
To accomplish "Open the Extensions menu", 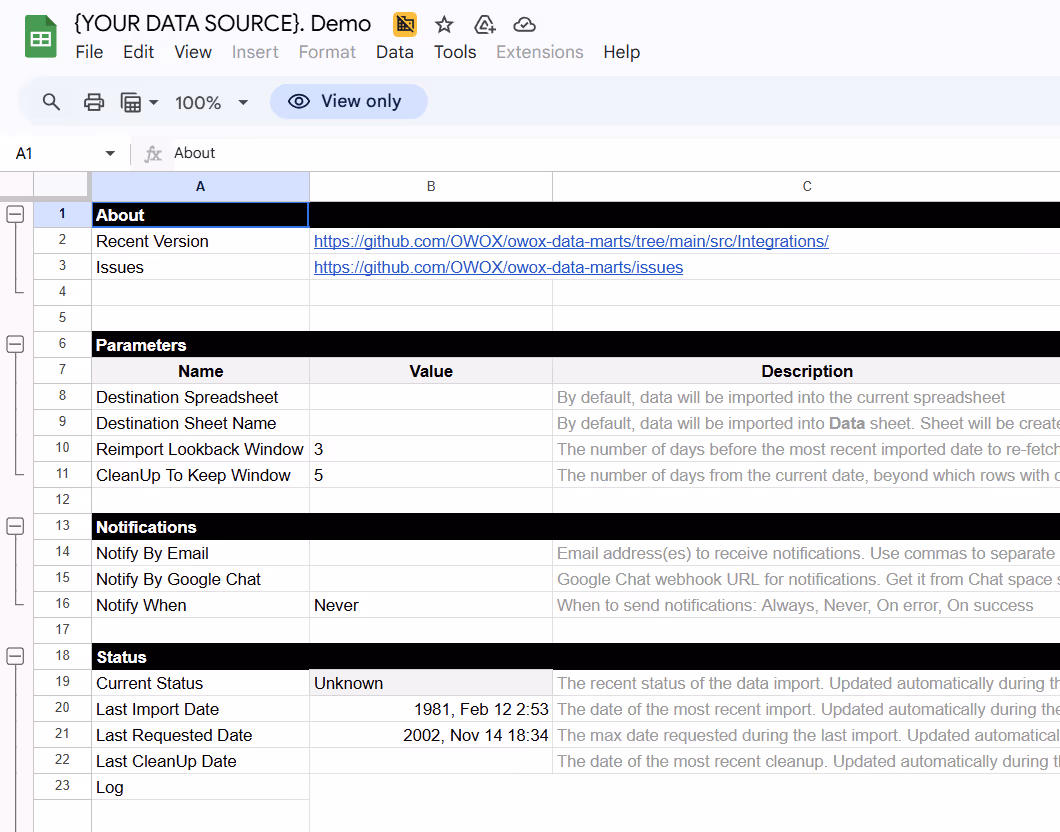I will (x=539, y=52).
